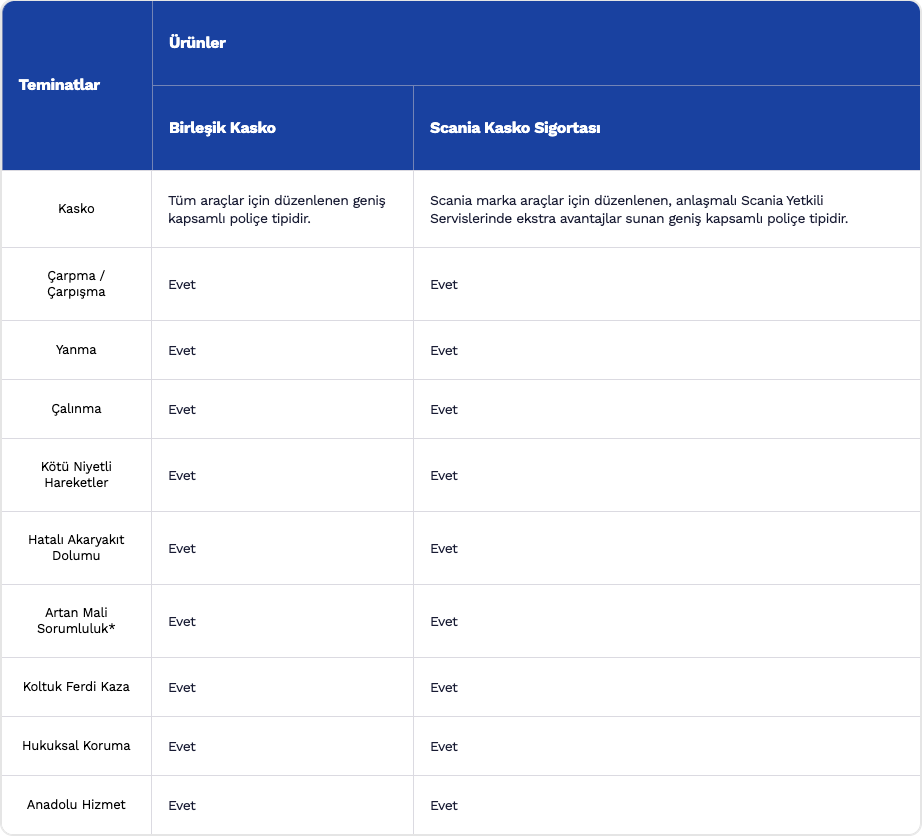923x838 pixels.
Task: Click Scania's Evet in Anadolu Hizmet row
Action: tap(444, 806)
